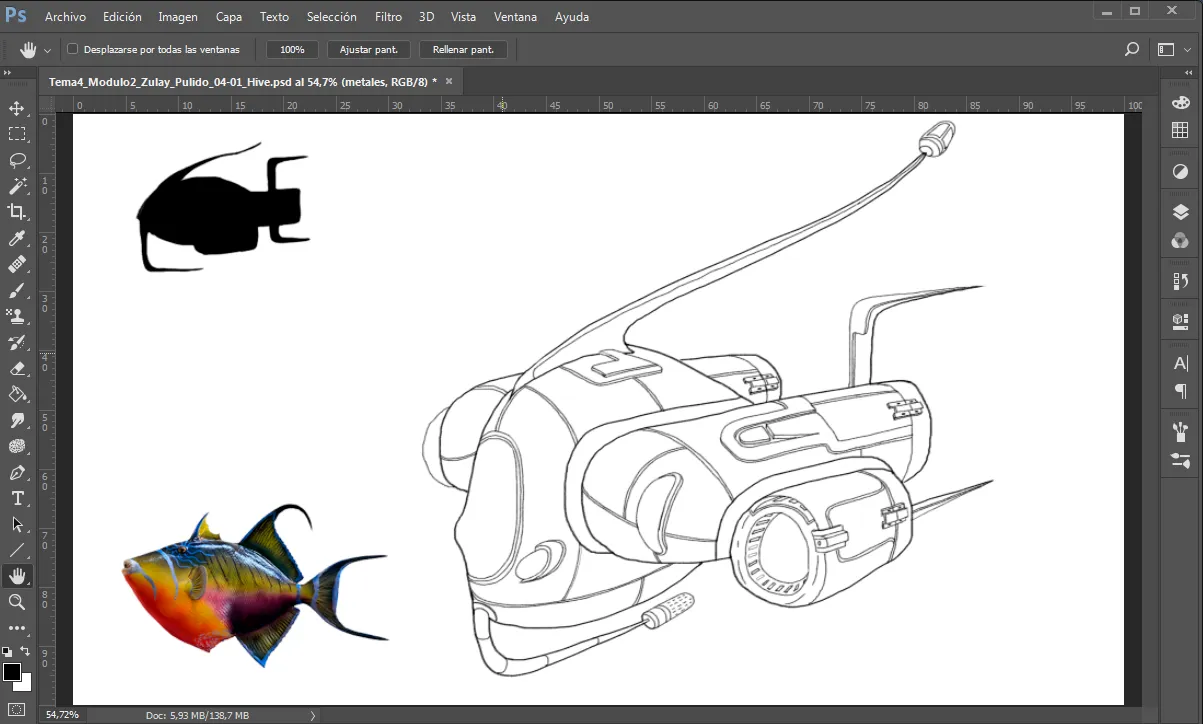Click the Ajustar pant. button
The image size is (1203, 724).
pos(369,49)
